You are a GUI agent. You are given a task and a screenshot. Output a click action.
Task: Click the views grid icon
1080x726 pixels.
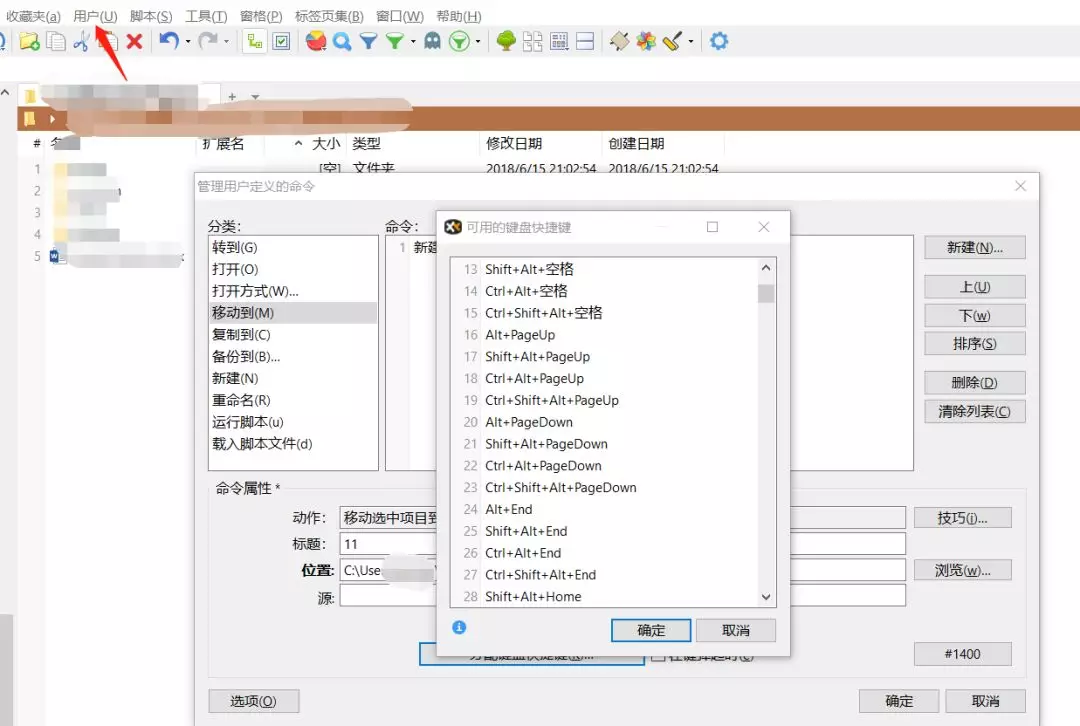point(559,41)
